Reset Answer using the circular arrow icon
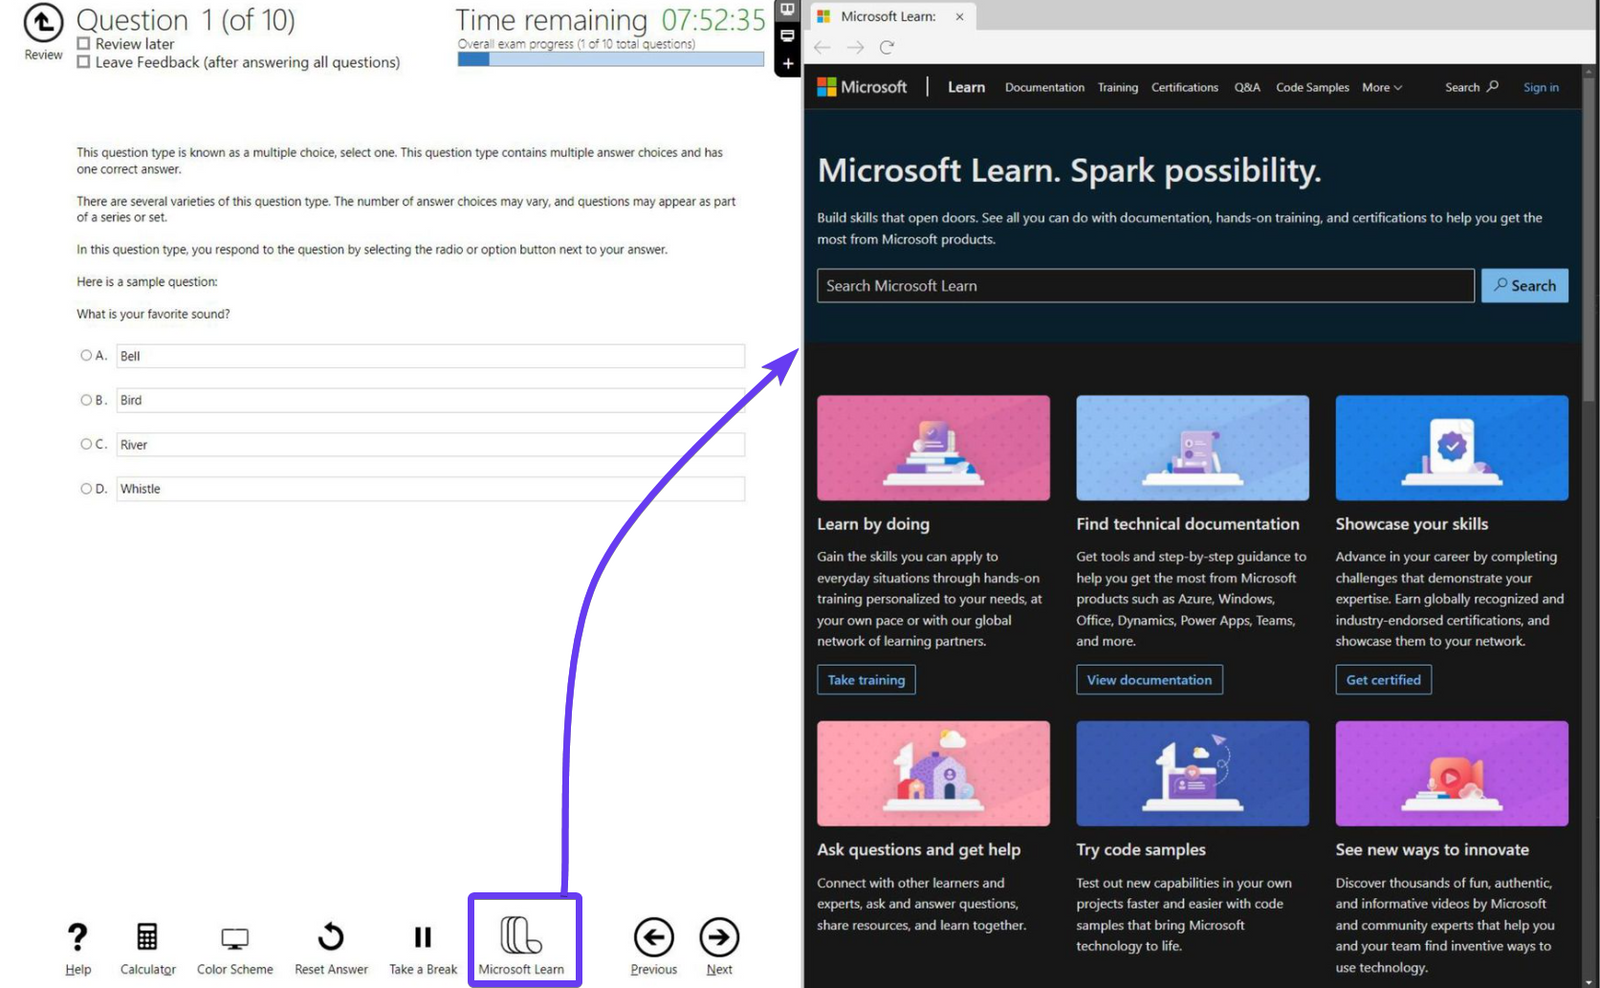The height and width of the screenshot is (988, 1600). tap(330, 938)
